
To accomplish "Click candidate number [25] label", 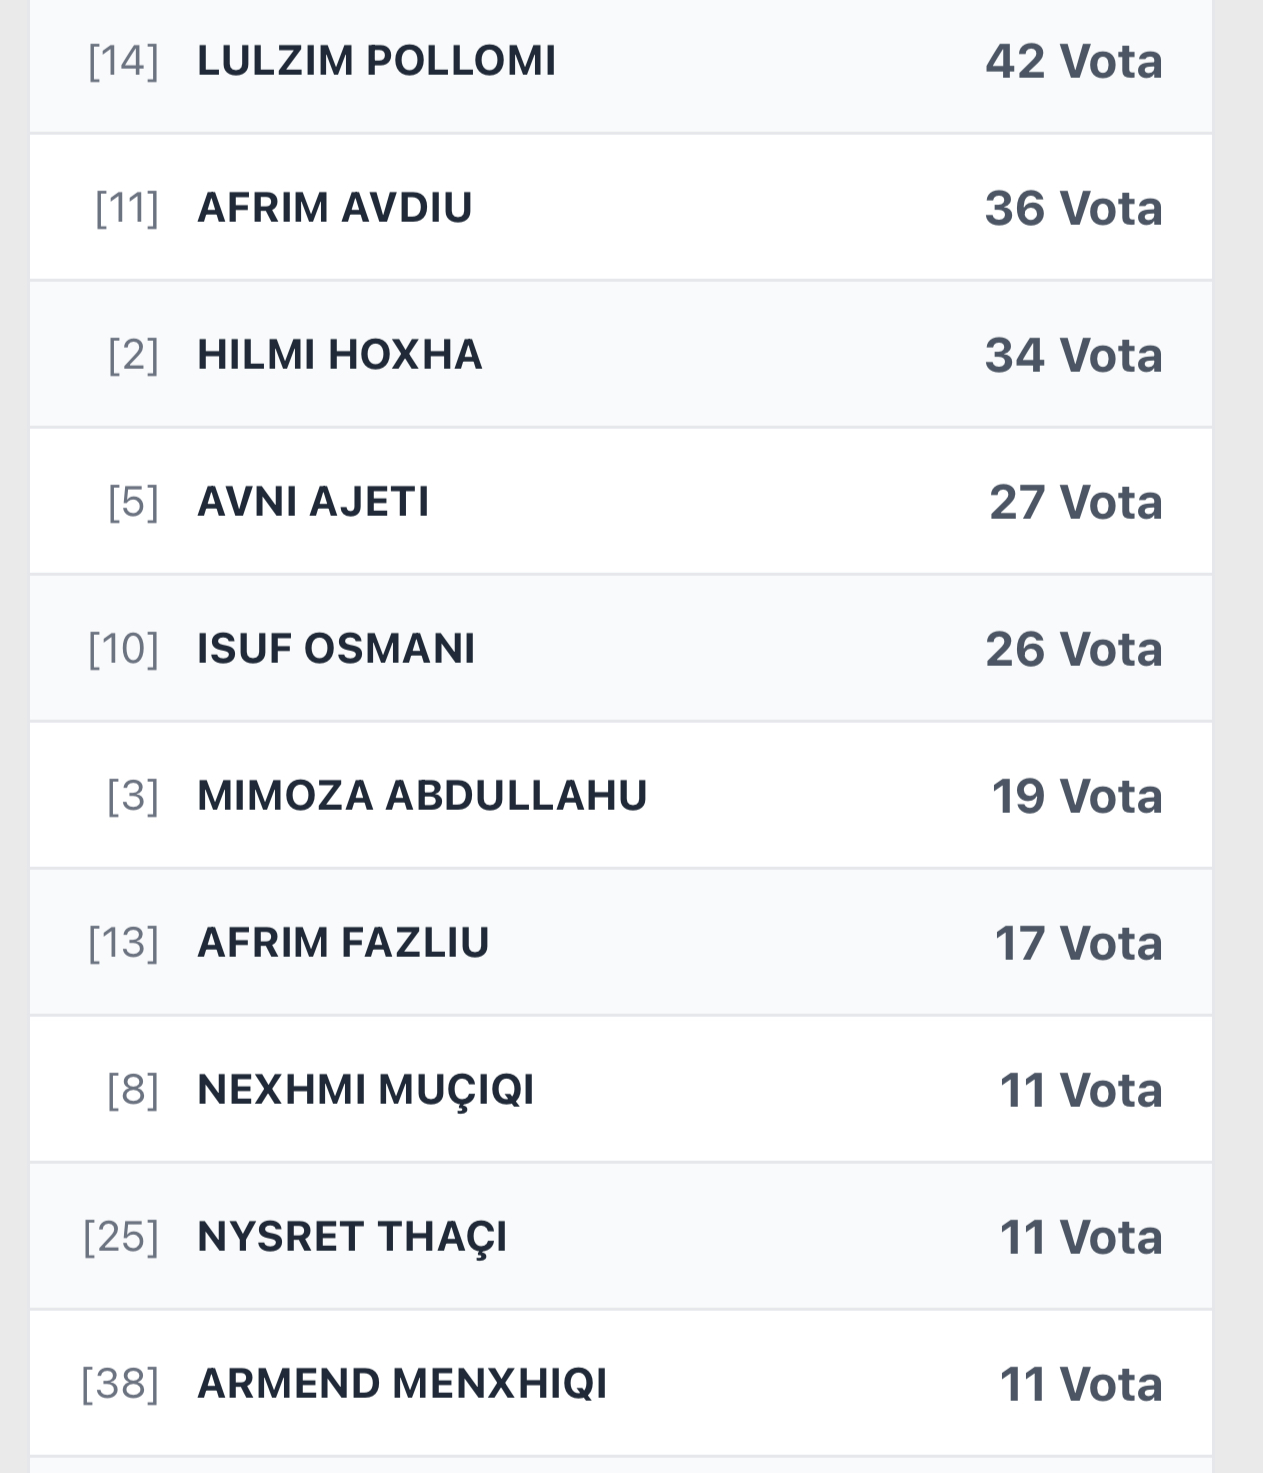I will [x=121, y=1237].
